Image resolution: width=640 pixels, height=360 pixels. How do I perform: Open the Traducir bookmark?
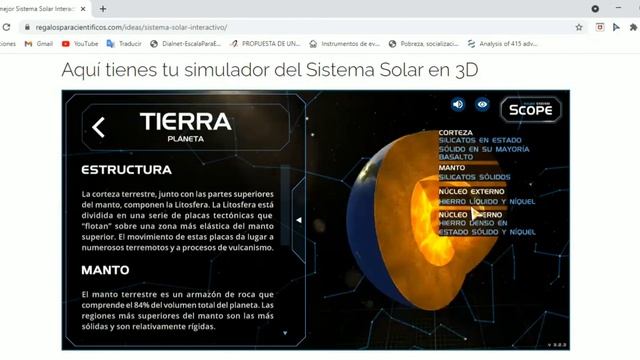(x=124, y=44)
